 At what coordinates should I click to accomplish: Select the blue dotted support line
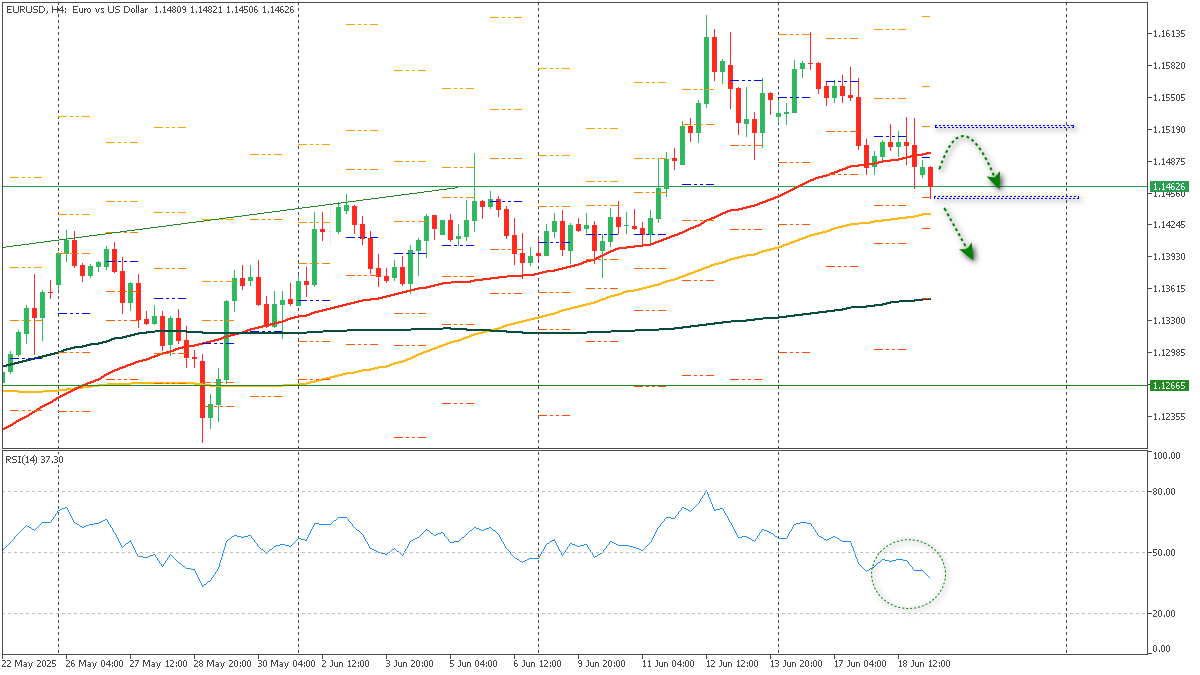coord(1006,197)
